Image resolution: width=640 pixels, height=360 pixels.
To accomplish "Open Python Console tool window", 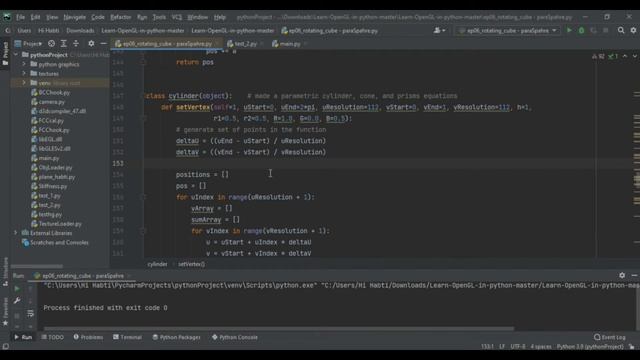I will point(234,337).
